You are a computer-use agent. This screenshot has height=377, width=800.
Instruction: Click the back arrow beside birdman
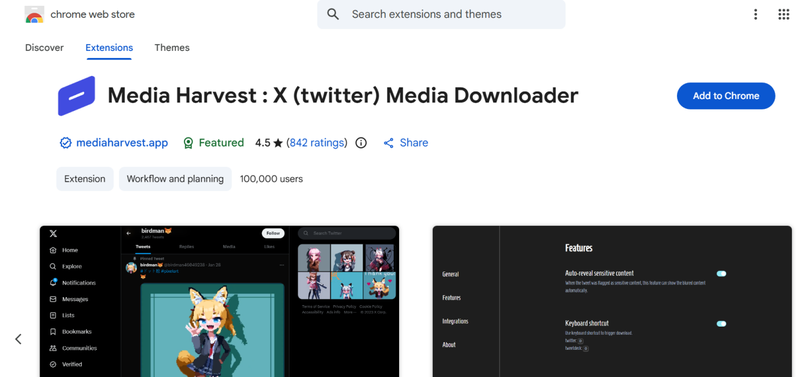(x=129, y=233)
